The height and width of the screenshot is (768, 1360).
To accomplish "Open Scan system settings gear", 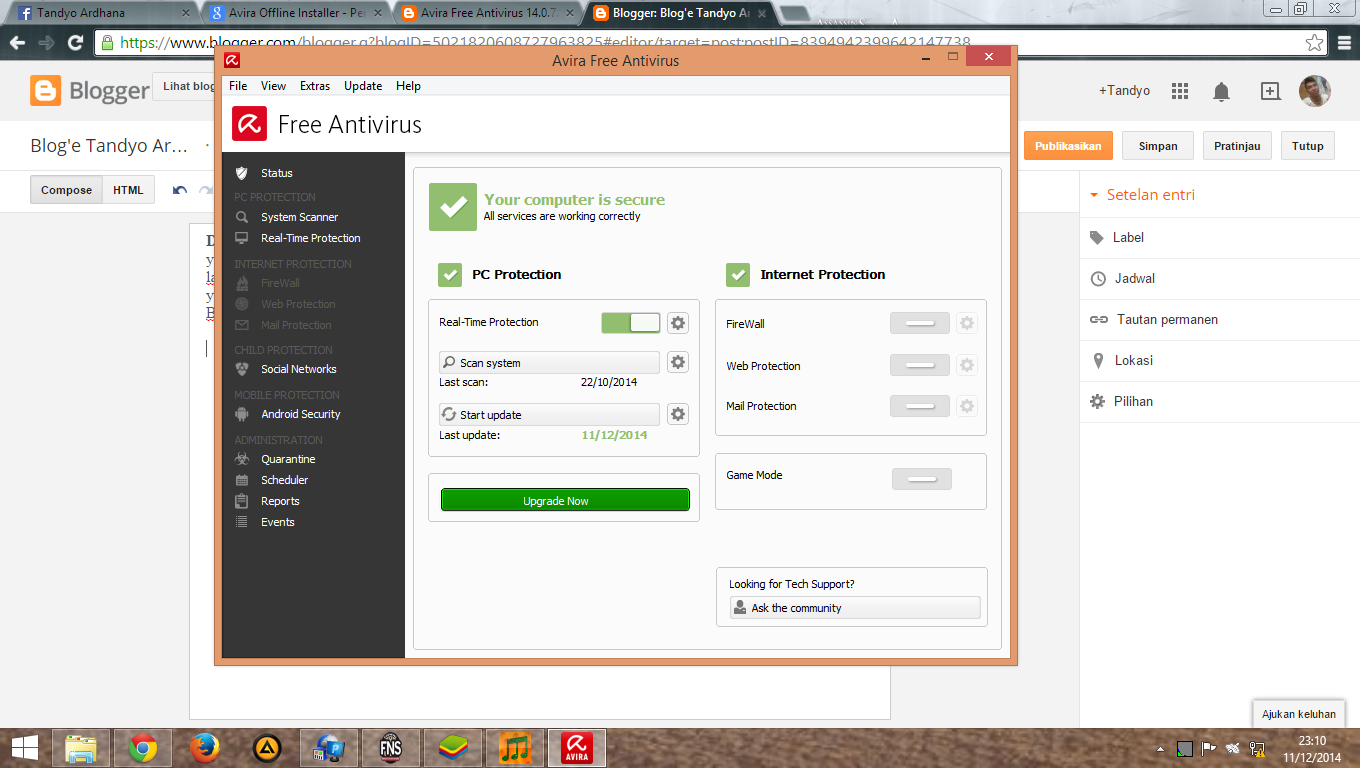I will (678, 362).
